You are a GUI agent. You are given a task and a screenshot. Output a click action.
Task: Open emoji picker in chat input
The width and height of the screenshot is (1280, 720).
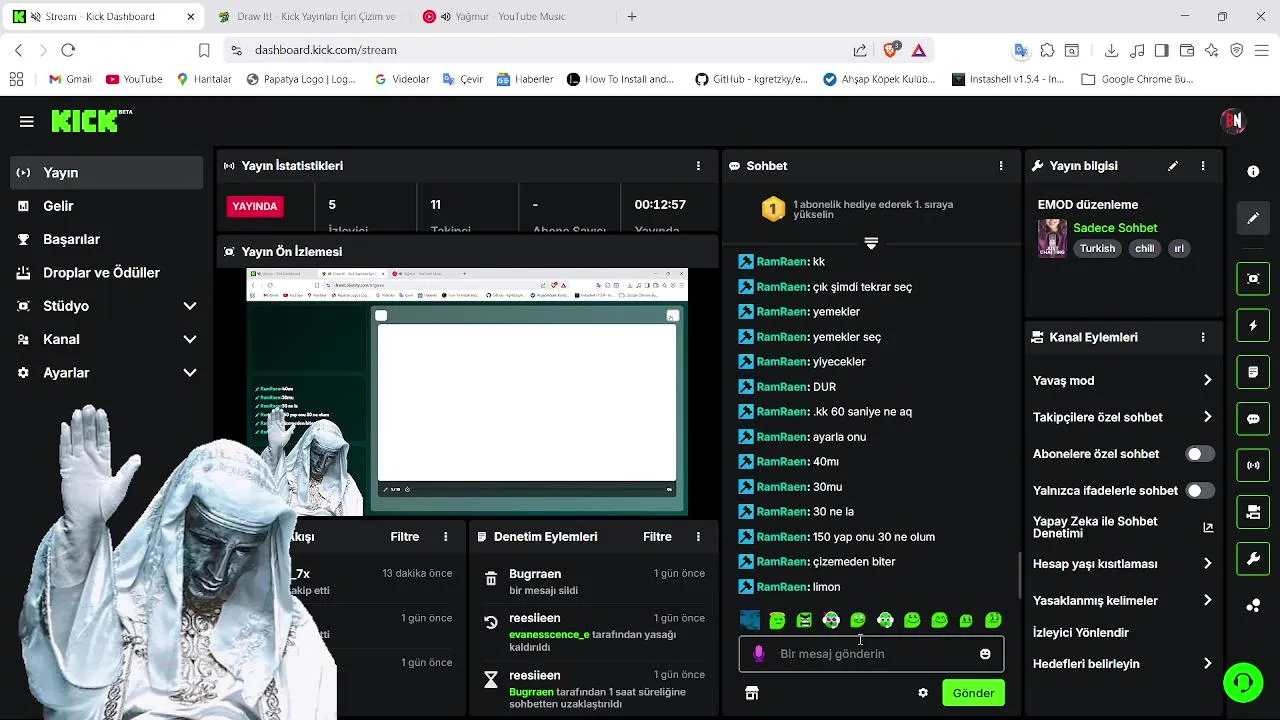point(985,654)
